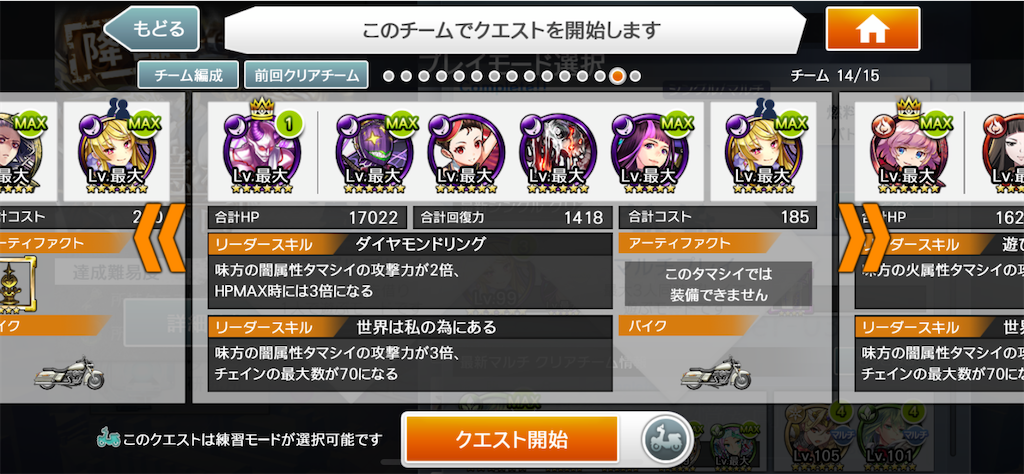Select the motorcycle under バイク
The height and width of the screenshot is (474, 1024).
point(716,373)
